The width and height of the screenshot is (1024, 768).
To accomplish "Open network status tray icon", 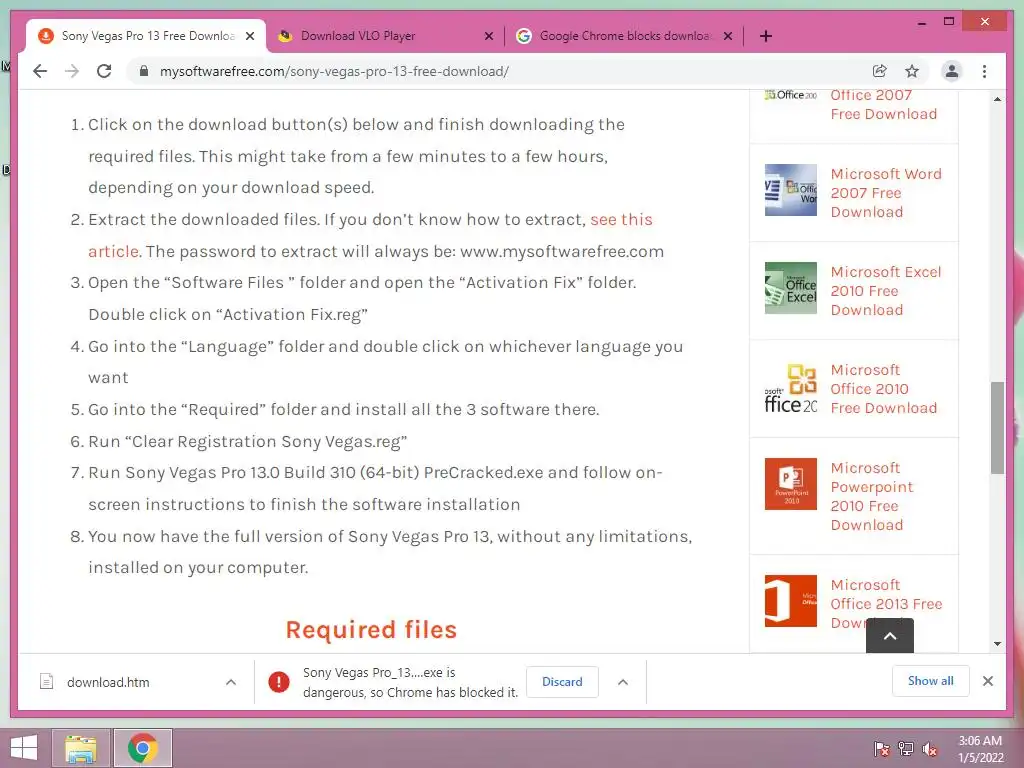I will (x=906, y=749).
